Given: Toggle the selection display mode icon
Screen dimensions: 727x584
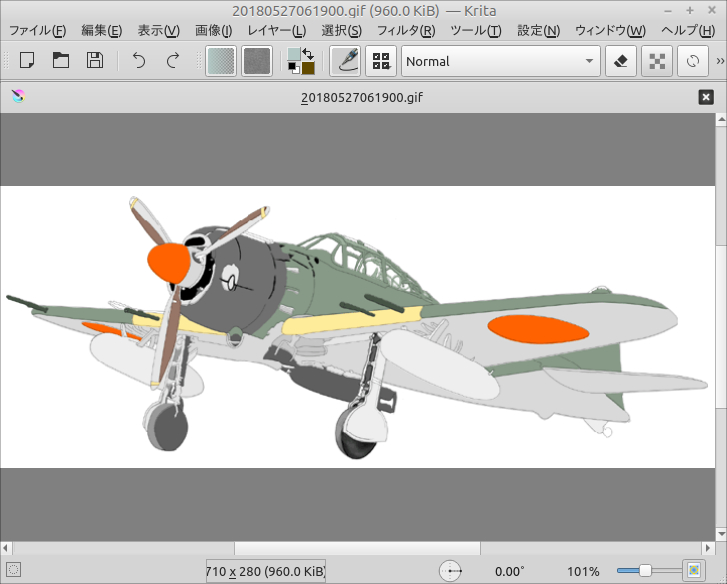Looking at the screenshot, I should click(x=13, y=570).
